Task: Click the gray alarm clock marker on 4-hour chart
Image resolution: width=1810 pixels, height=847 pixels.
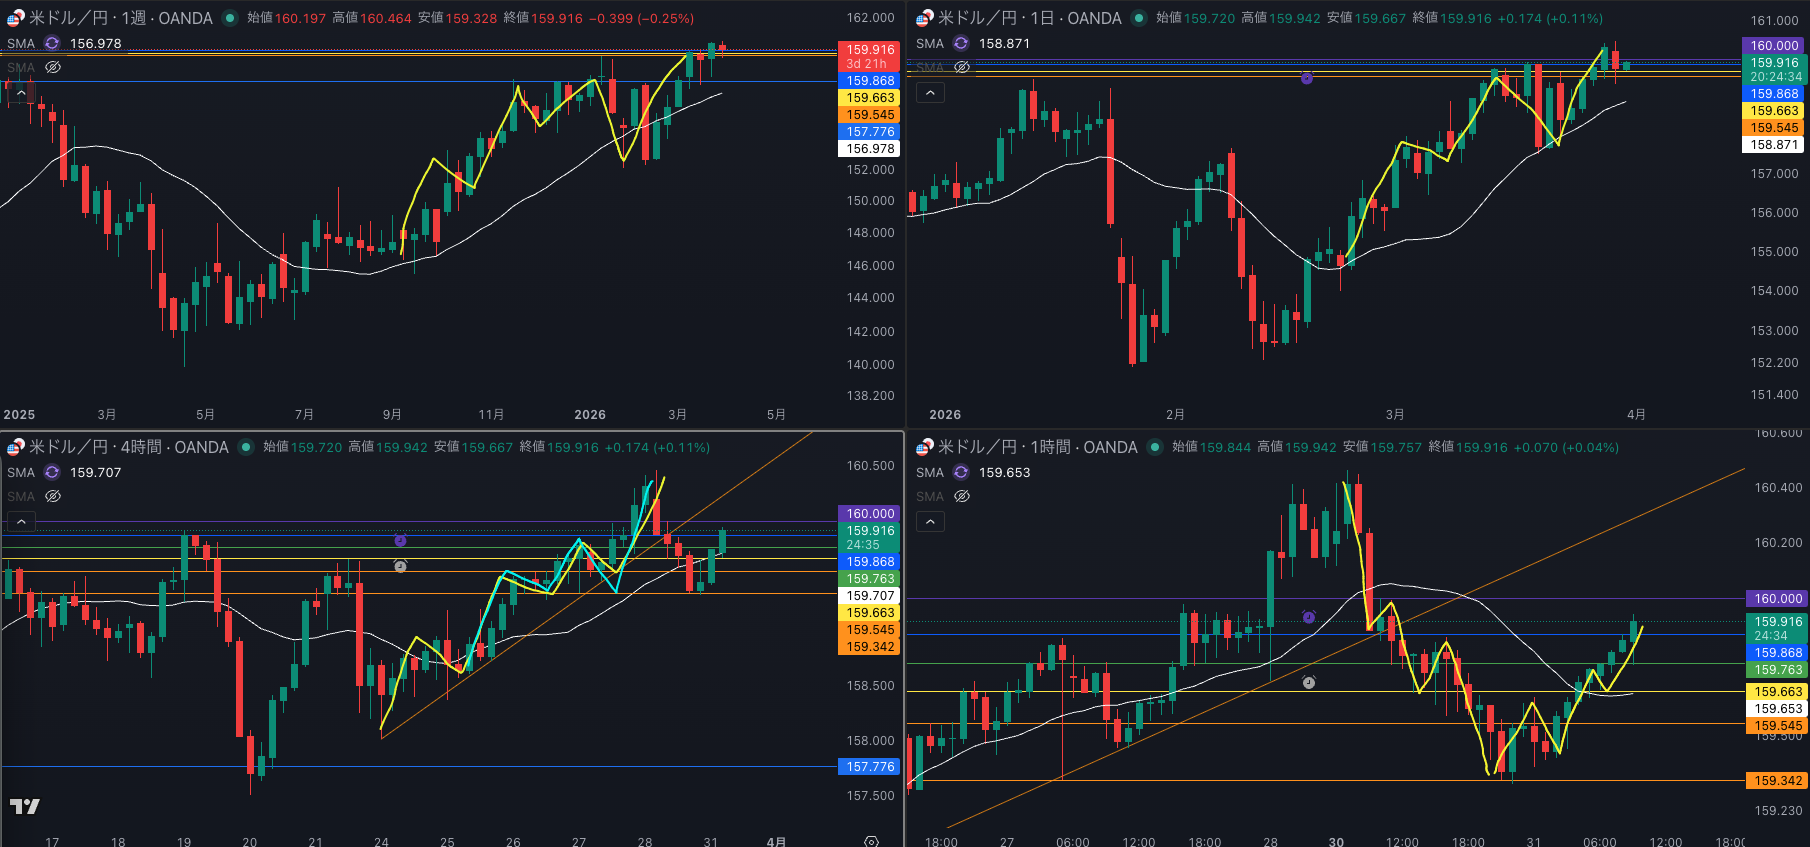Action: tap(400, 566)
